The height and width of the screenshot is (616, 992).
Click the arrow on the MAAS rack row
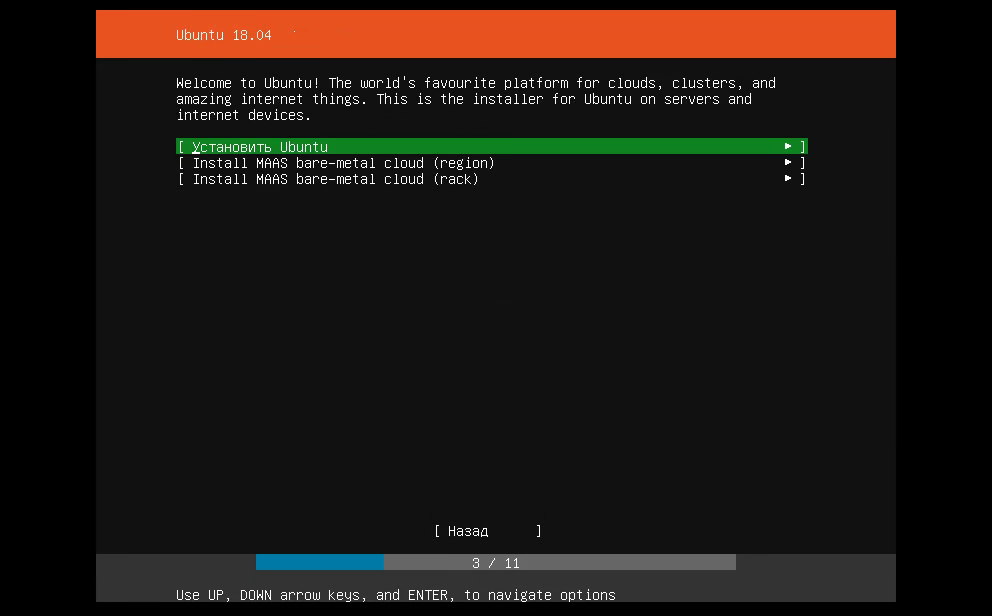[x=788, y=179]
